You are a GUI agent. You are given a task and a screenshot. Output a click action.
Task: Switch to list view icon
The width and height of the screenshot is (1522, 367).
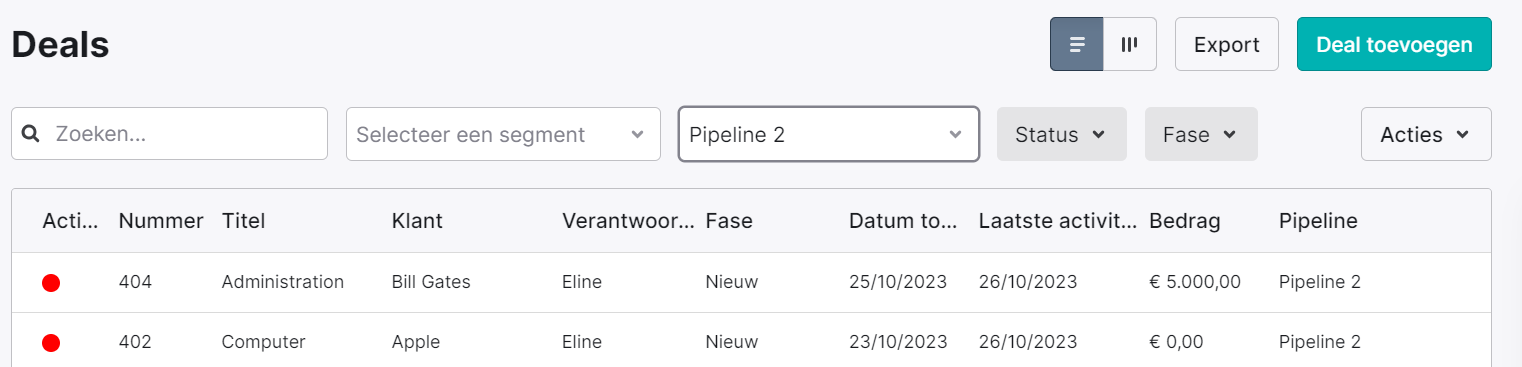click(x=1077, y=44)
